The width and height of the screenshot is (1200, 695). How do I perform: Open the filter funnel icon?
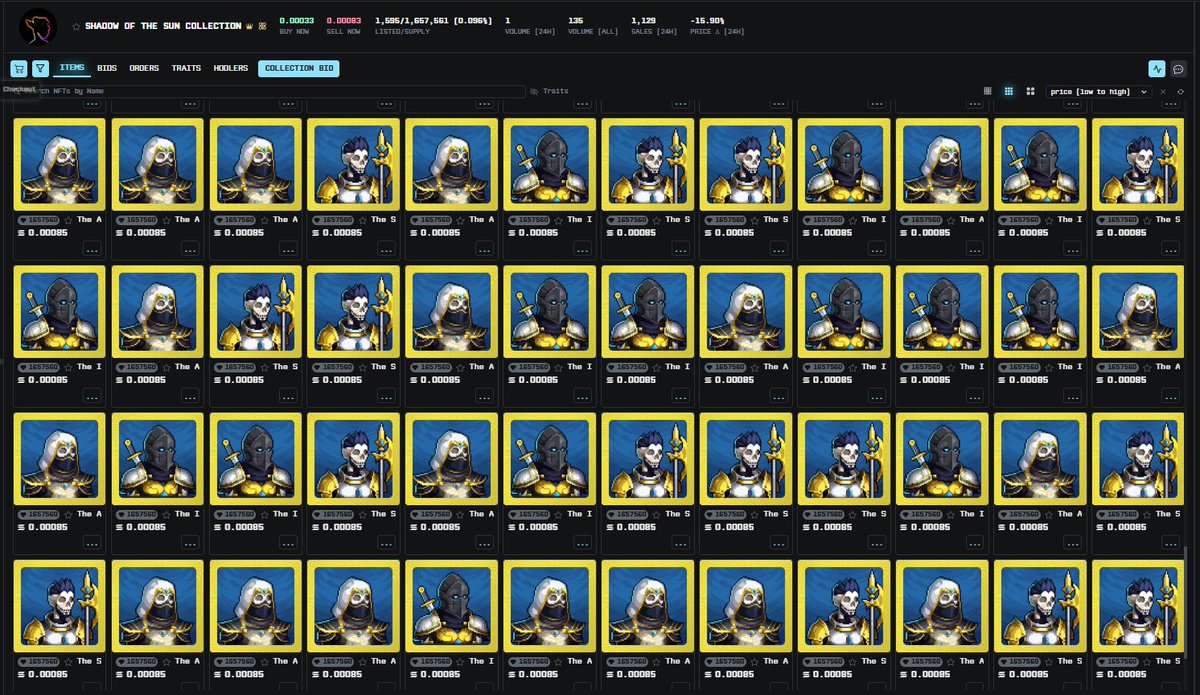click(x=40, y=69)
